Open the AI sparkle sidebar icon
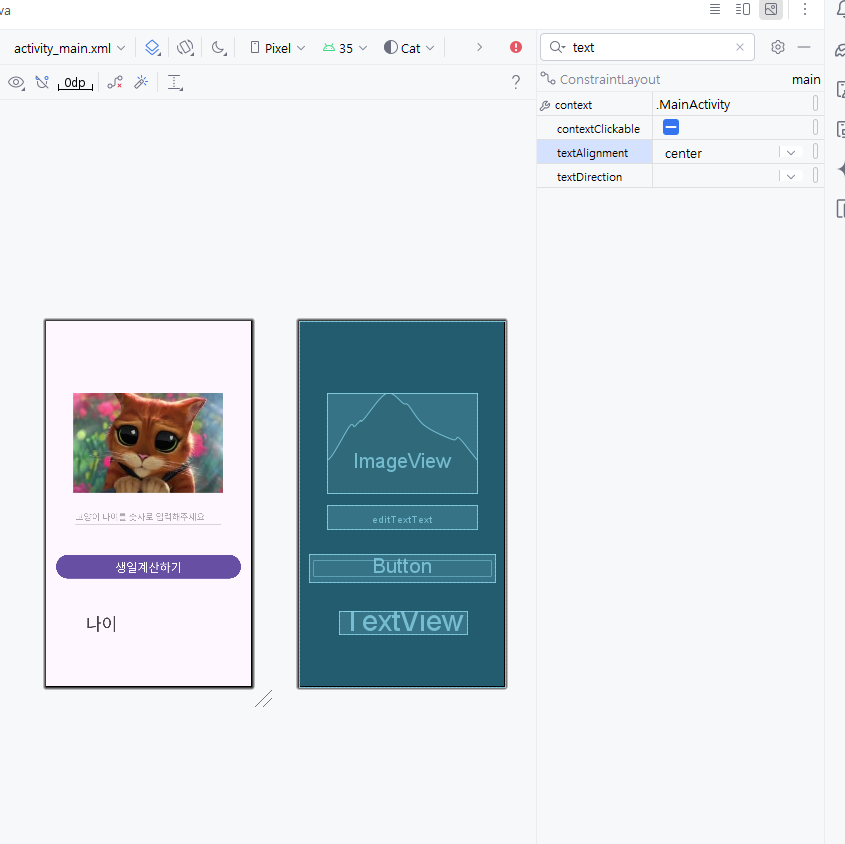The width and height of the screenshot is (845, 844). tap(841, 169)
